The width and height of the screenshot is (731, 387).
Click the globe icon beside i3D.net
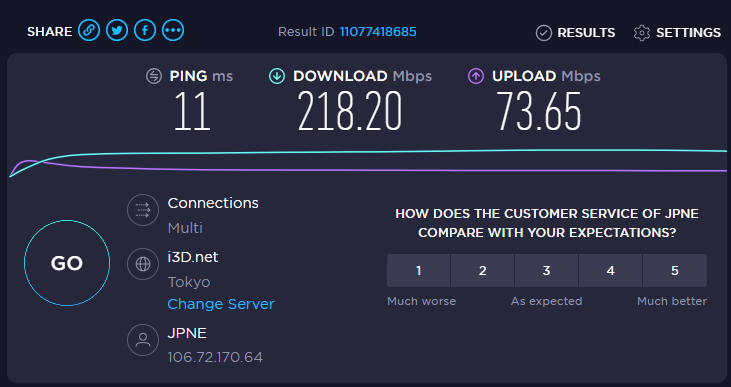tap(143, 264)
